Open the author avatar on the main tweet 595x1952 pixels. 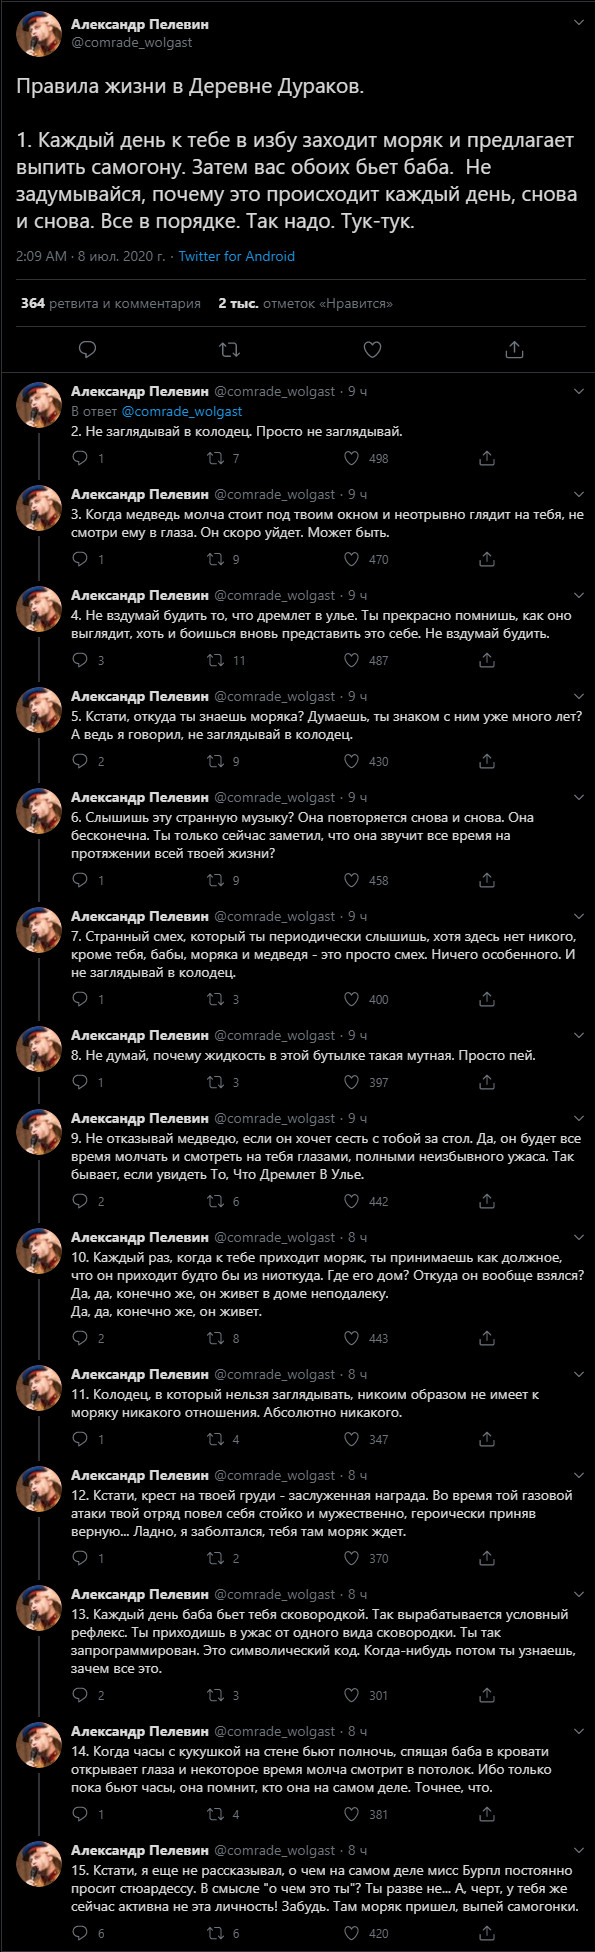click(x=39, y=34)
